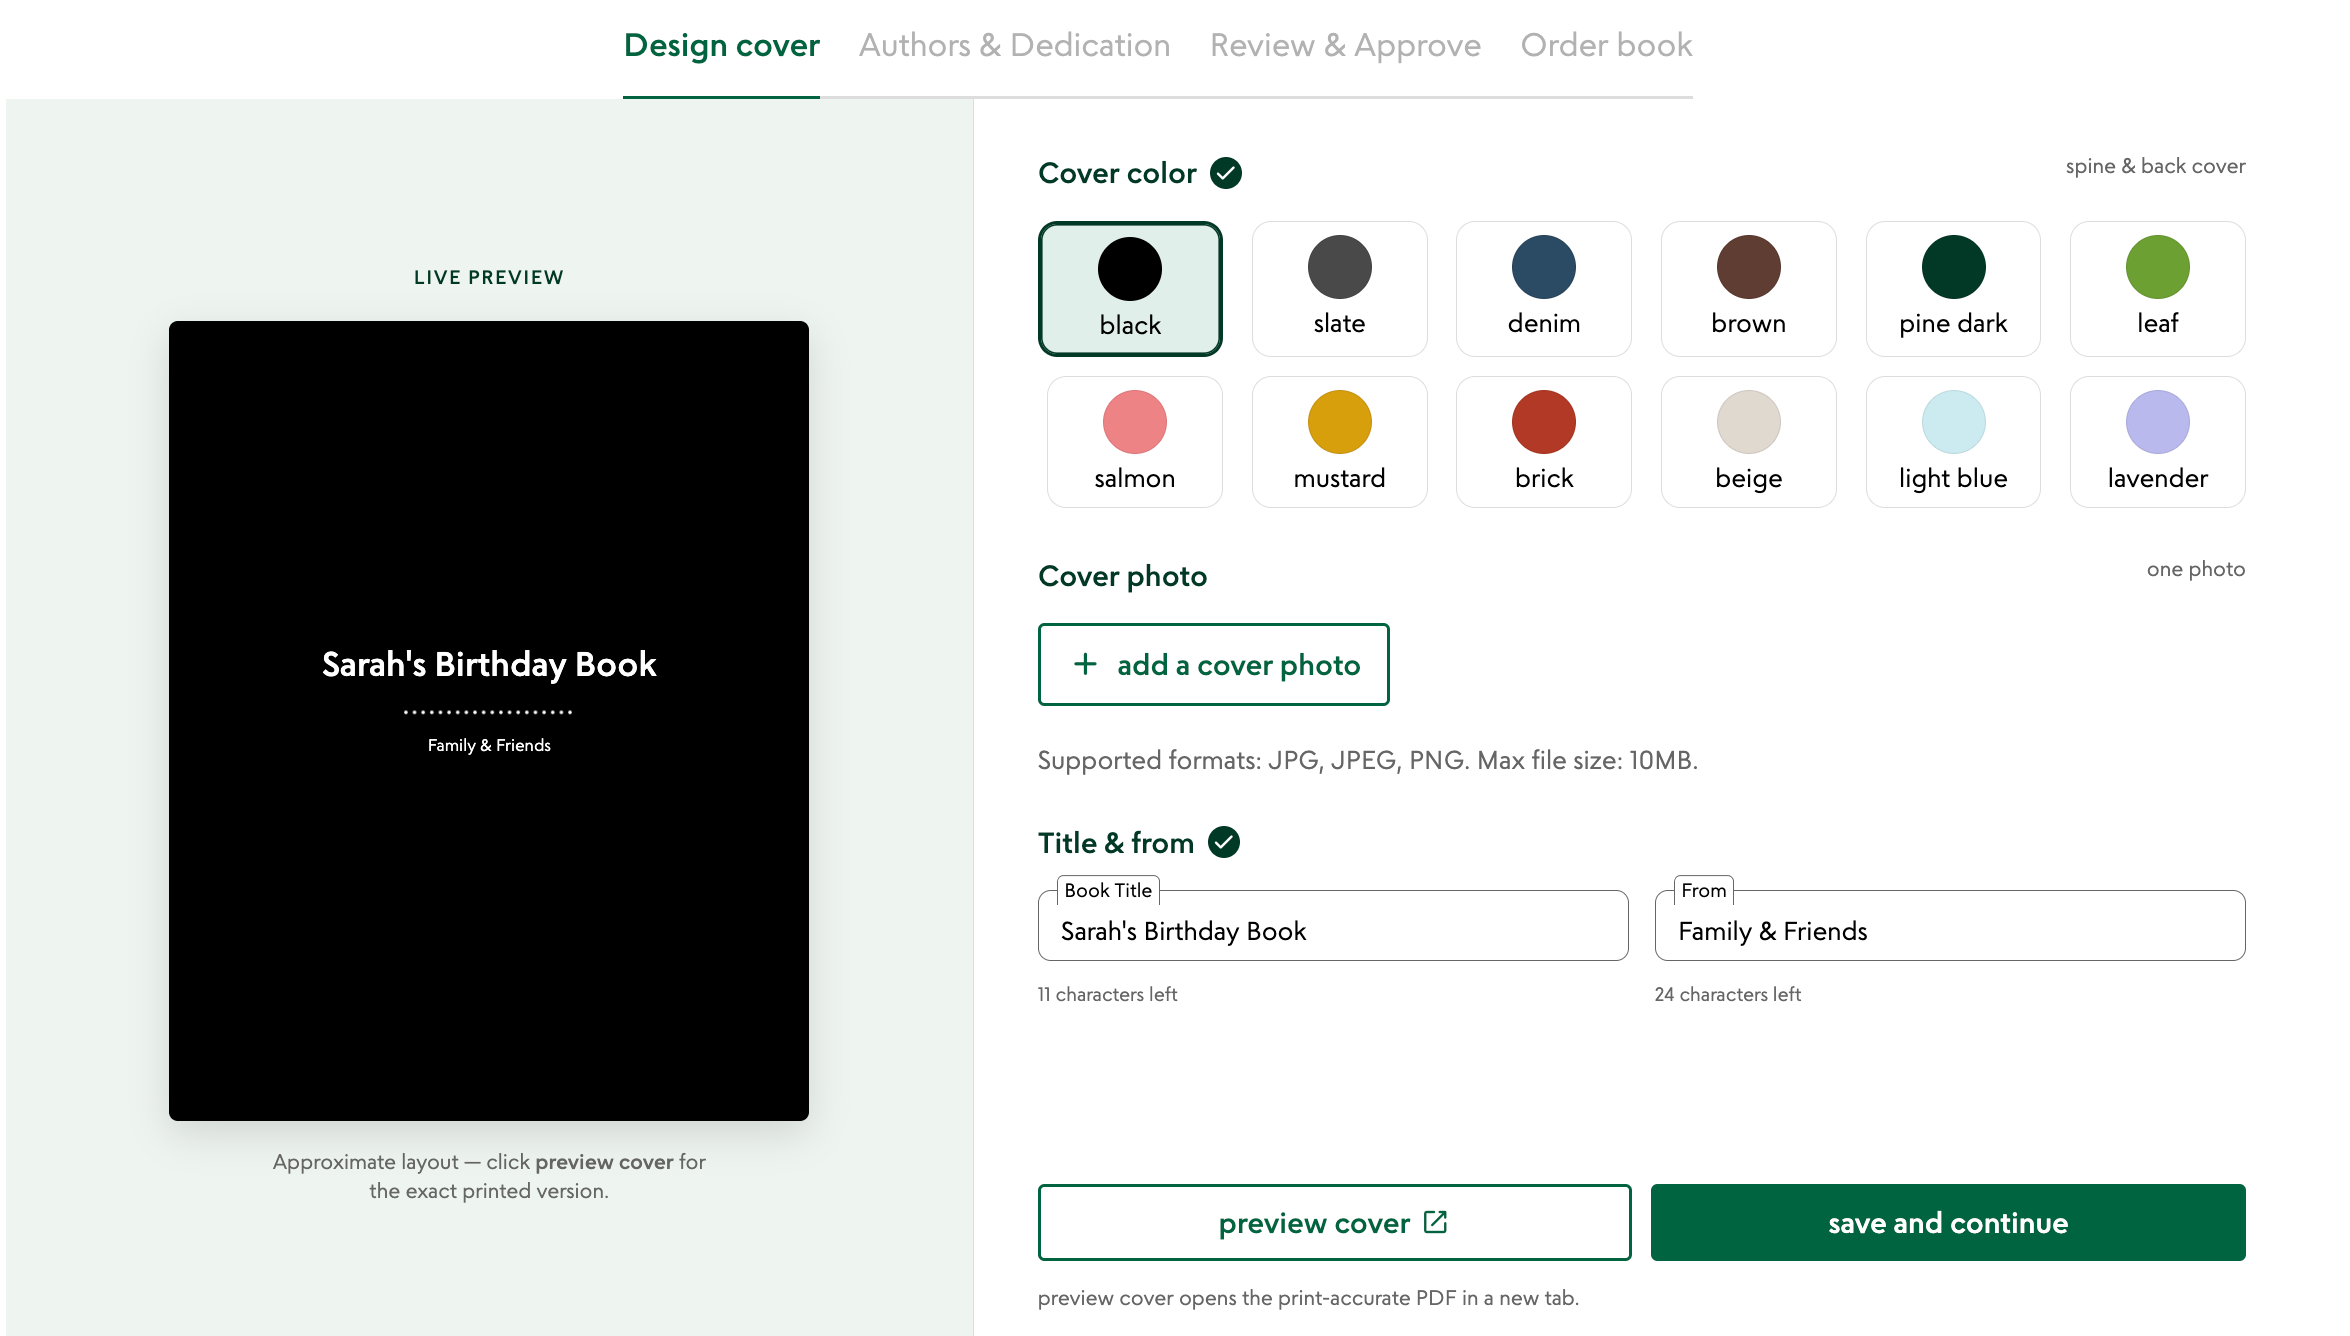Pick the denim cover color
The width and height of the screenshot is (2350, 1336).
click(1544, 288)
